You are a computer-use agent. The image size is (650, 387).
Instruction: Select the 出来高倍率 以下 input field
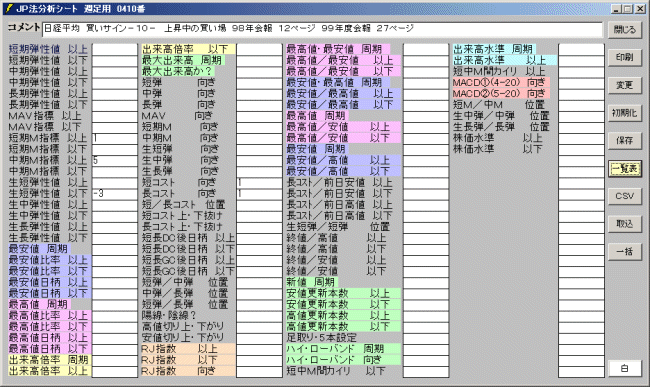point(260,49)
